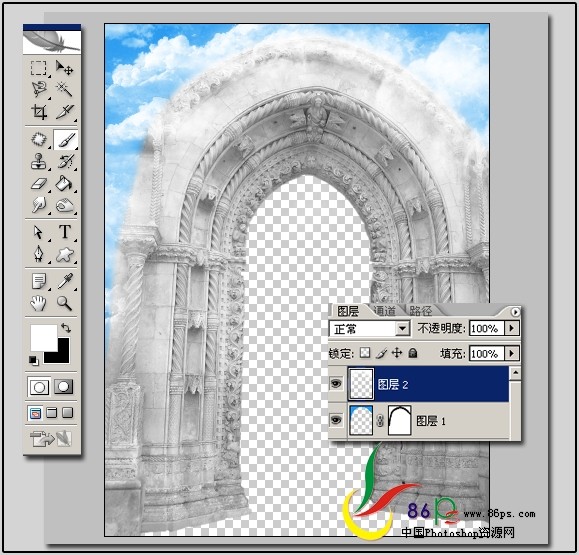Click the white foreground color swatch

point(44,338)
